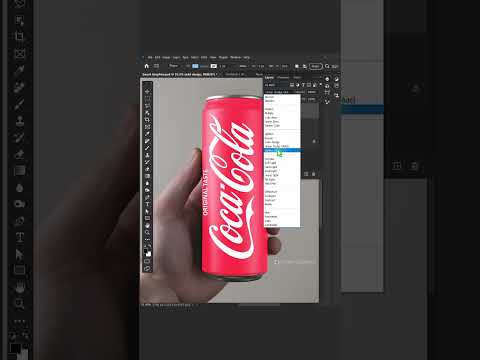Screen dimensions: 480x360
Task: Click the Home icon in options bar
Action: tap(146, 66)
